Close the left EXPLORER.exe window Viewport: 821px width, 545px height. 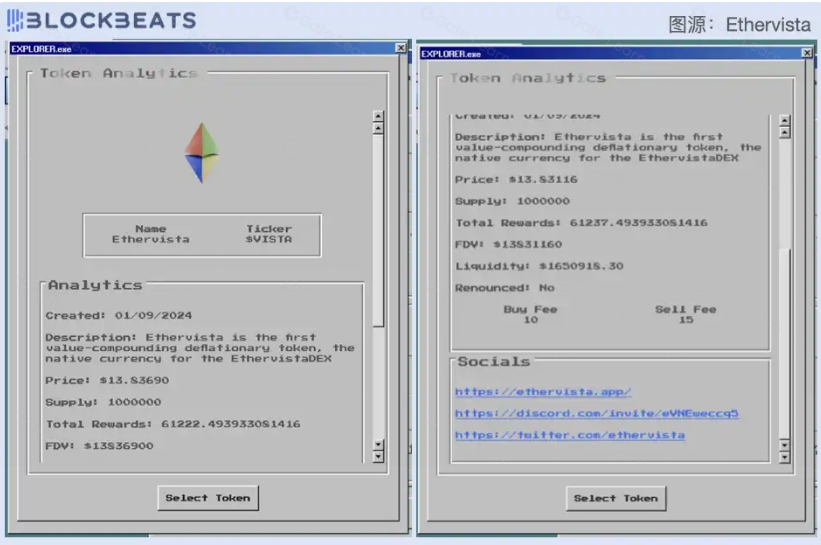(x=401, y=48)
